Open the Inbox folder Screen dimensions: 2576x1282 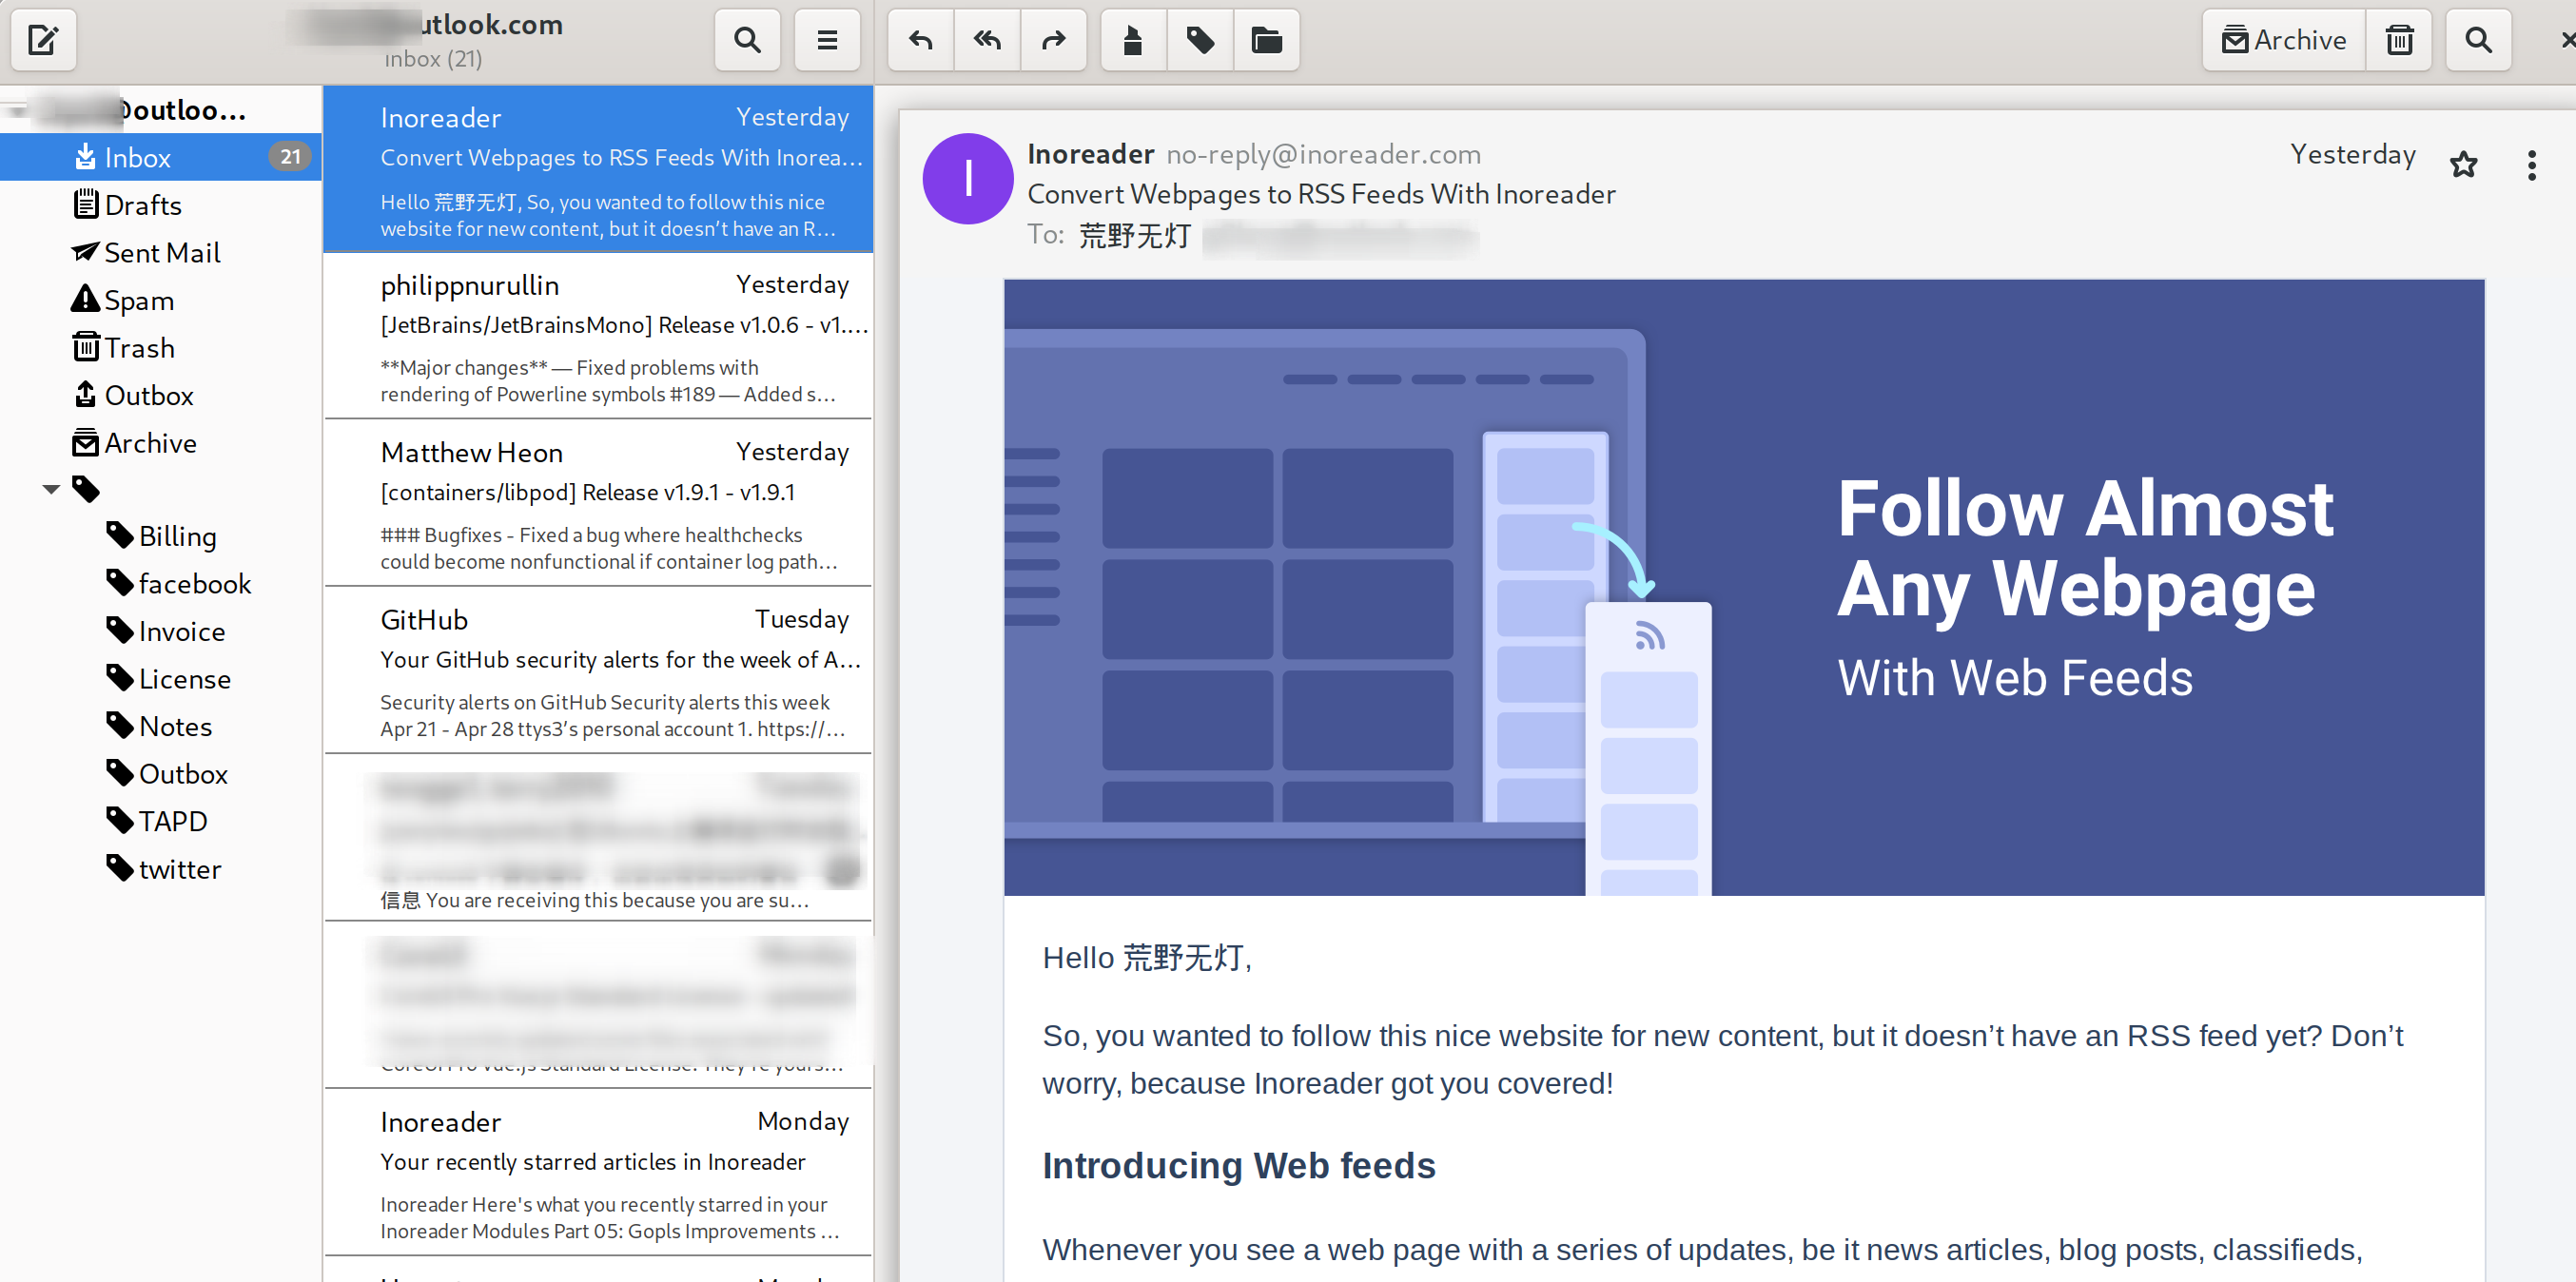coord(161,157)
